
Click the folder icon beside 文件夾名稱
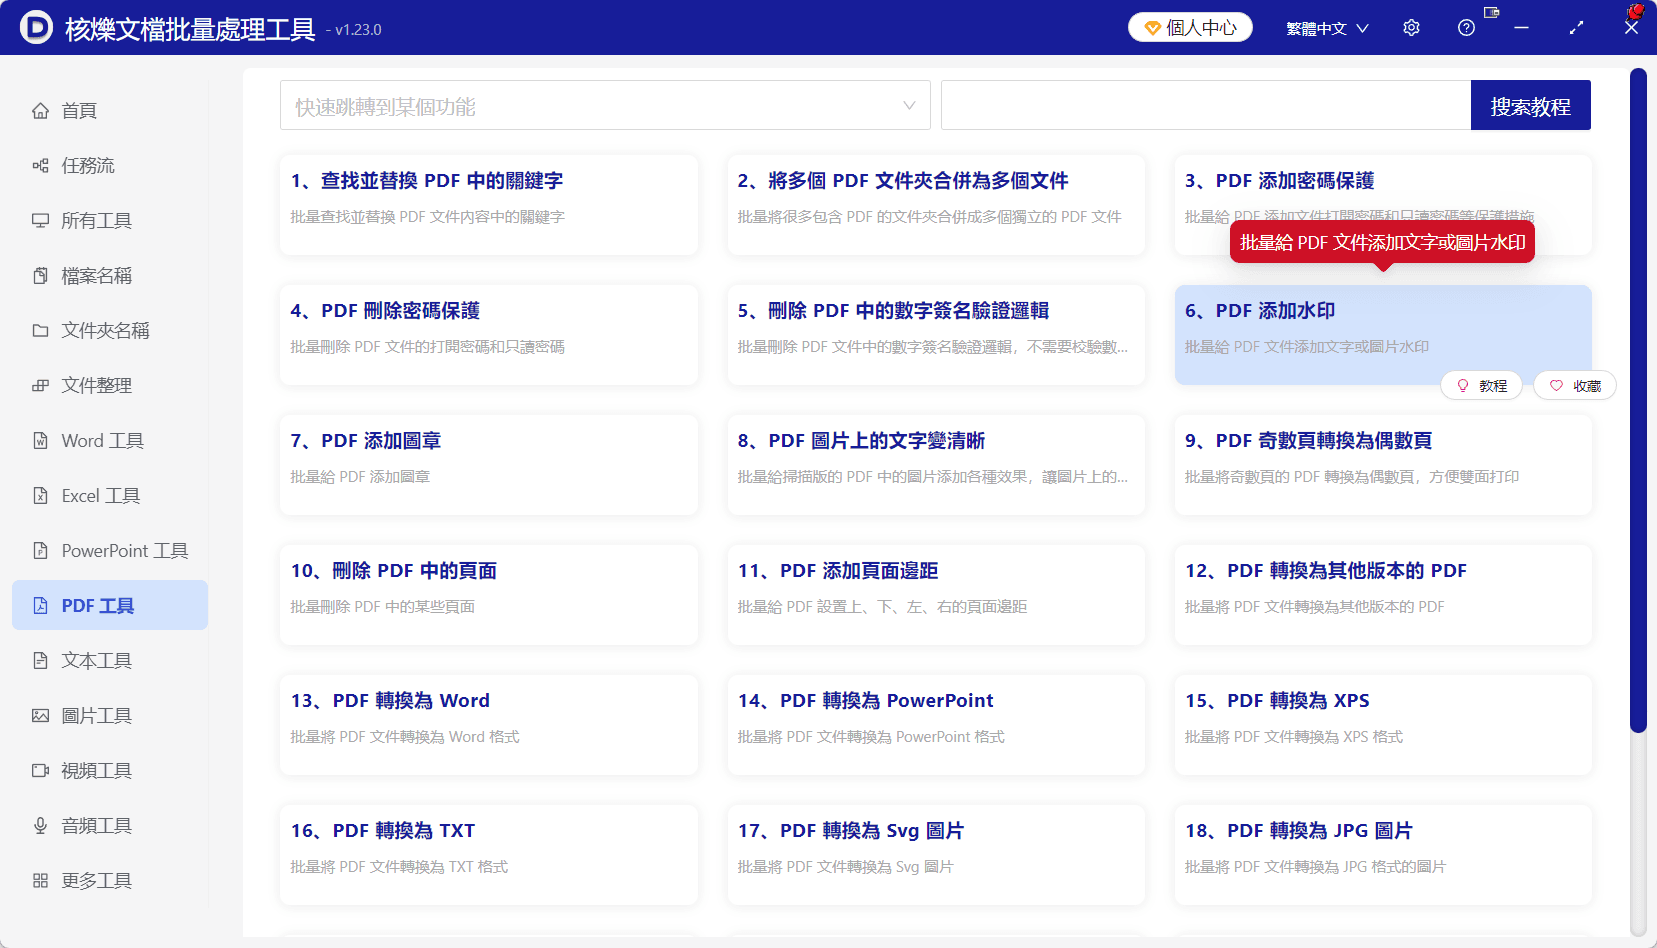tap(40, 330)
